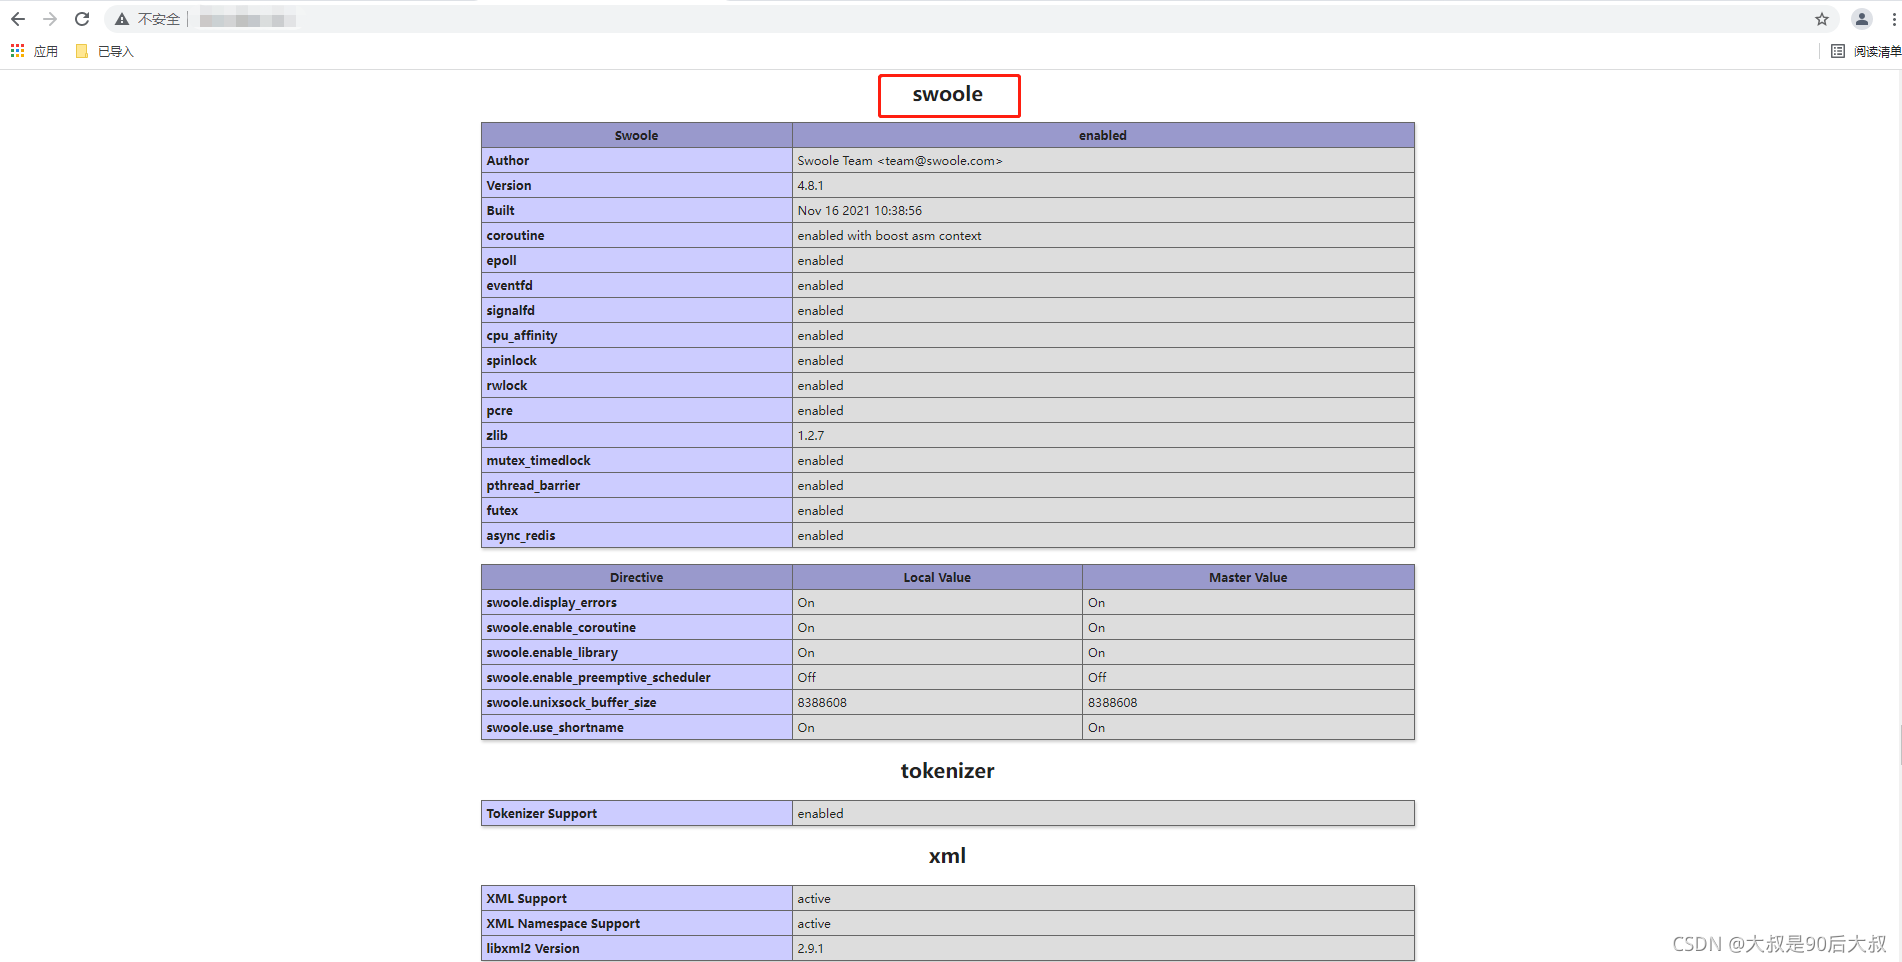
Task: Bookmark this page with the star icon
Action: 1822,19
